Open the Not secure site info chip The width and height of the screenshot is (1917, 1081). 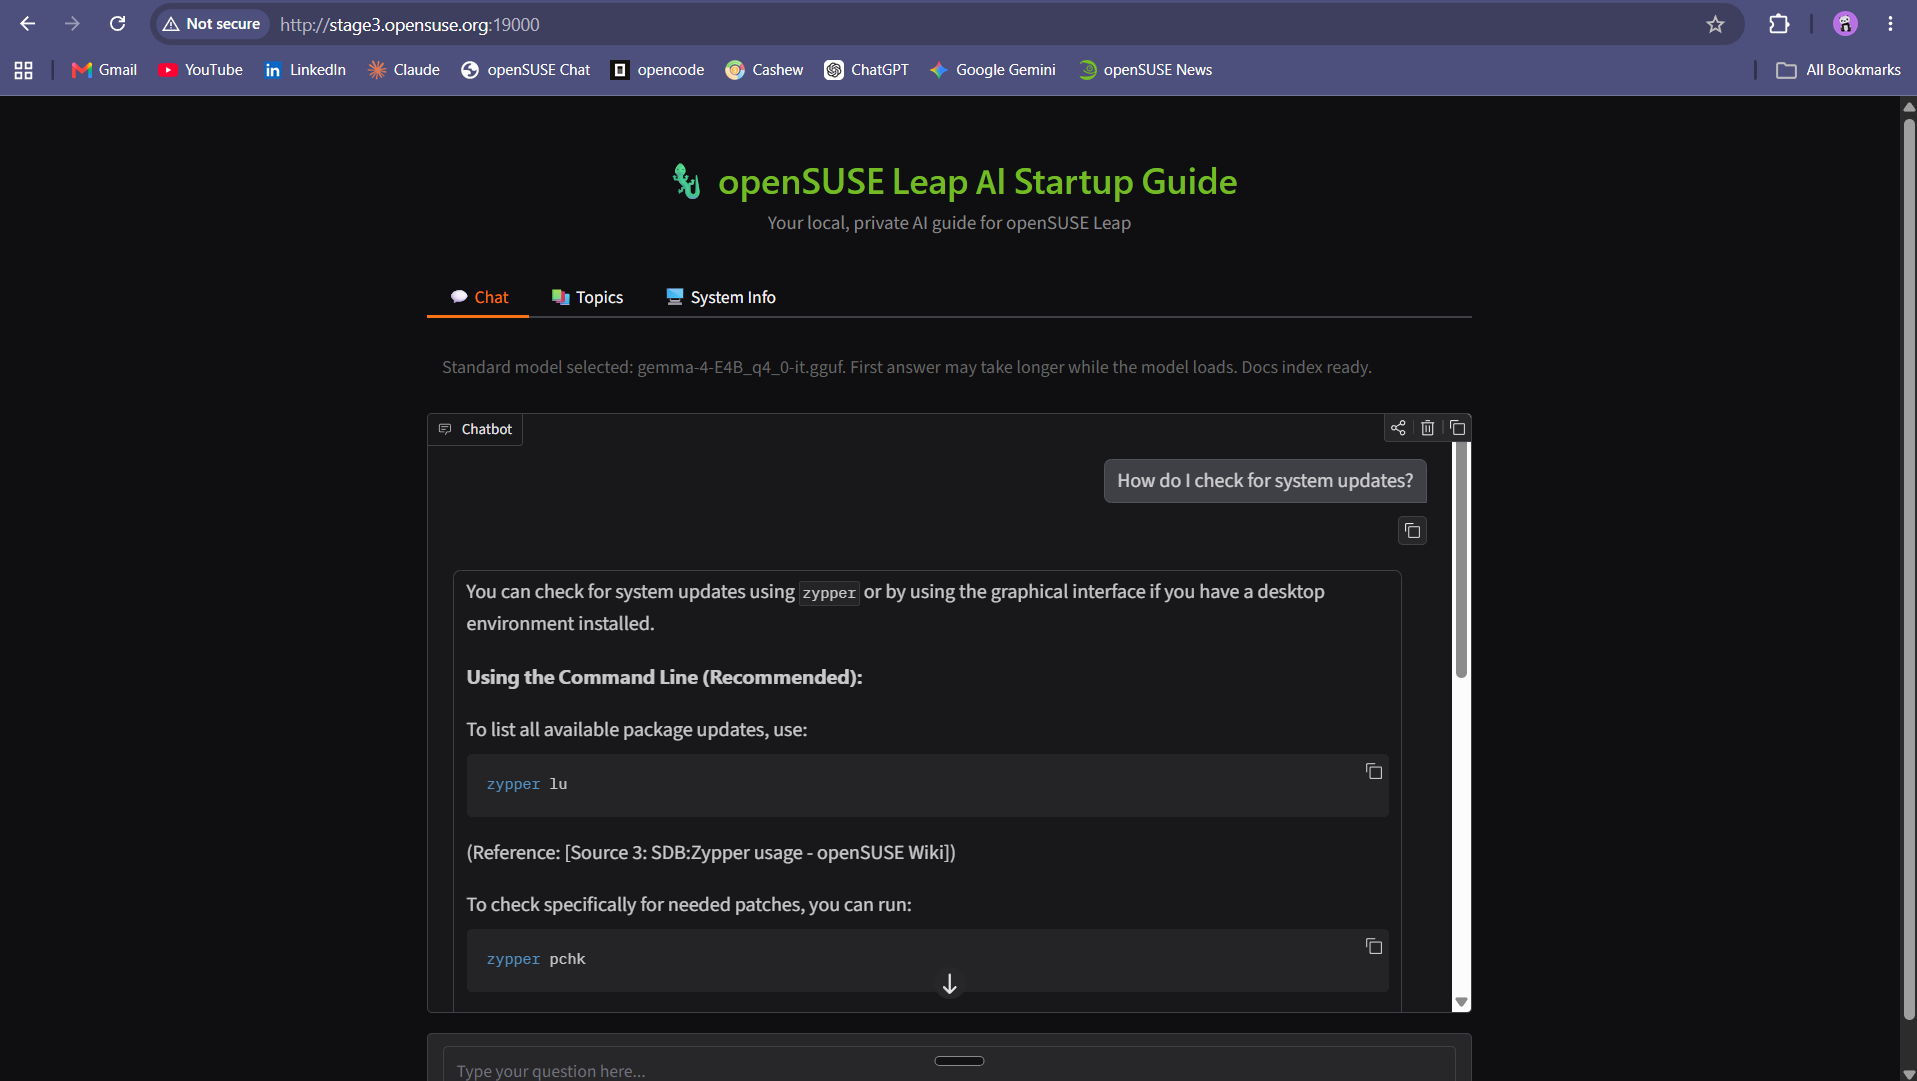212,24
